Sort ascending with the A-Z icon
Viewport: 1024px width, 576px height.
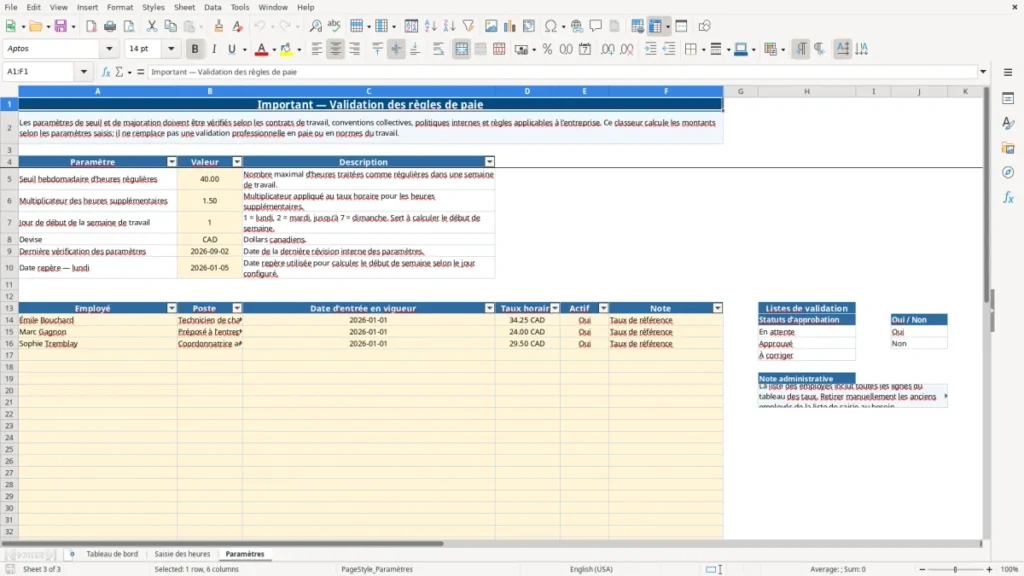click(430, 26)
